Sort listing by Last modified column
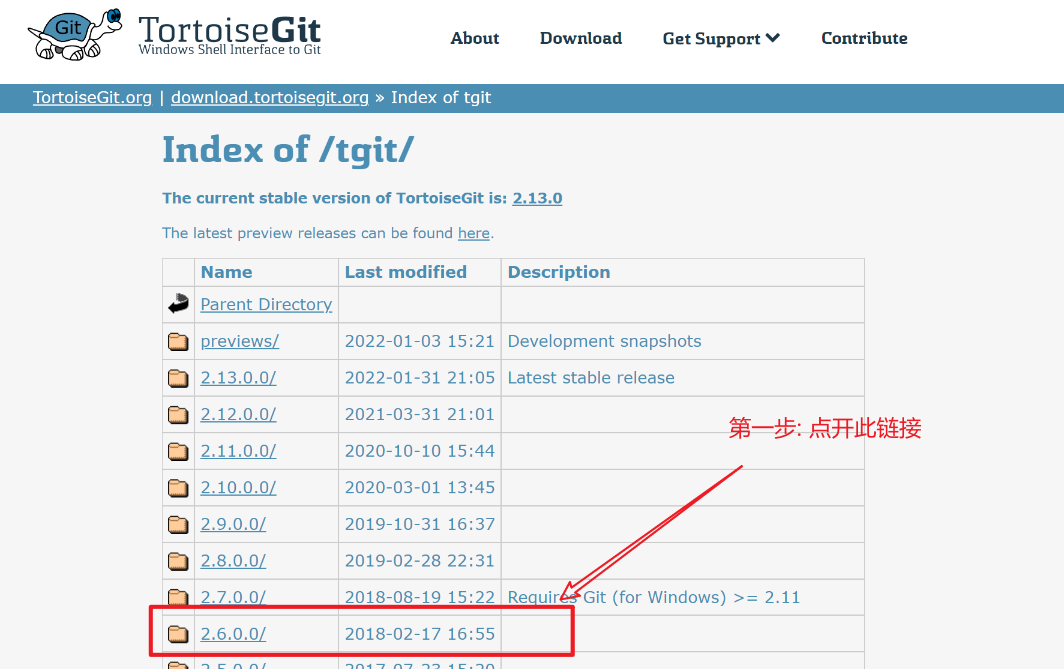1064x669 pixels. pyautogui.click(x=405, y=272)
